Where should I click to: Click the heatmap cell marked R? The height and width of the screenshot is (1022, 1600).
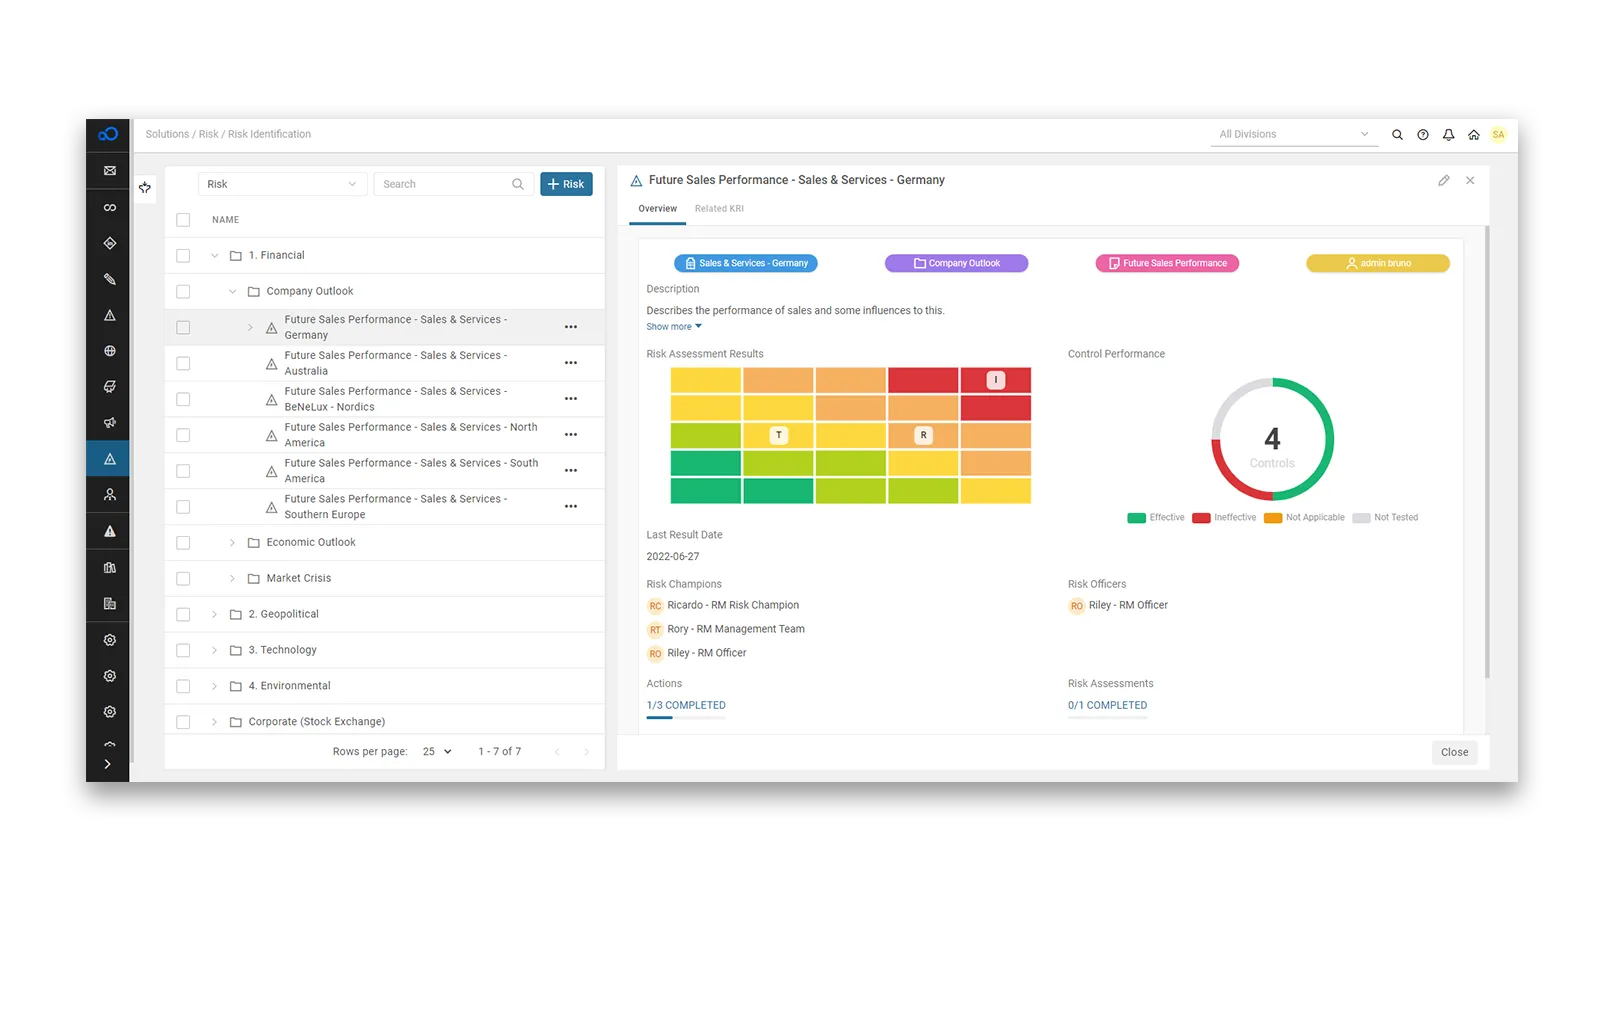click(923, 435)
